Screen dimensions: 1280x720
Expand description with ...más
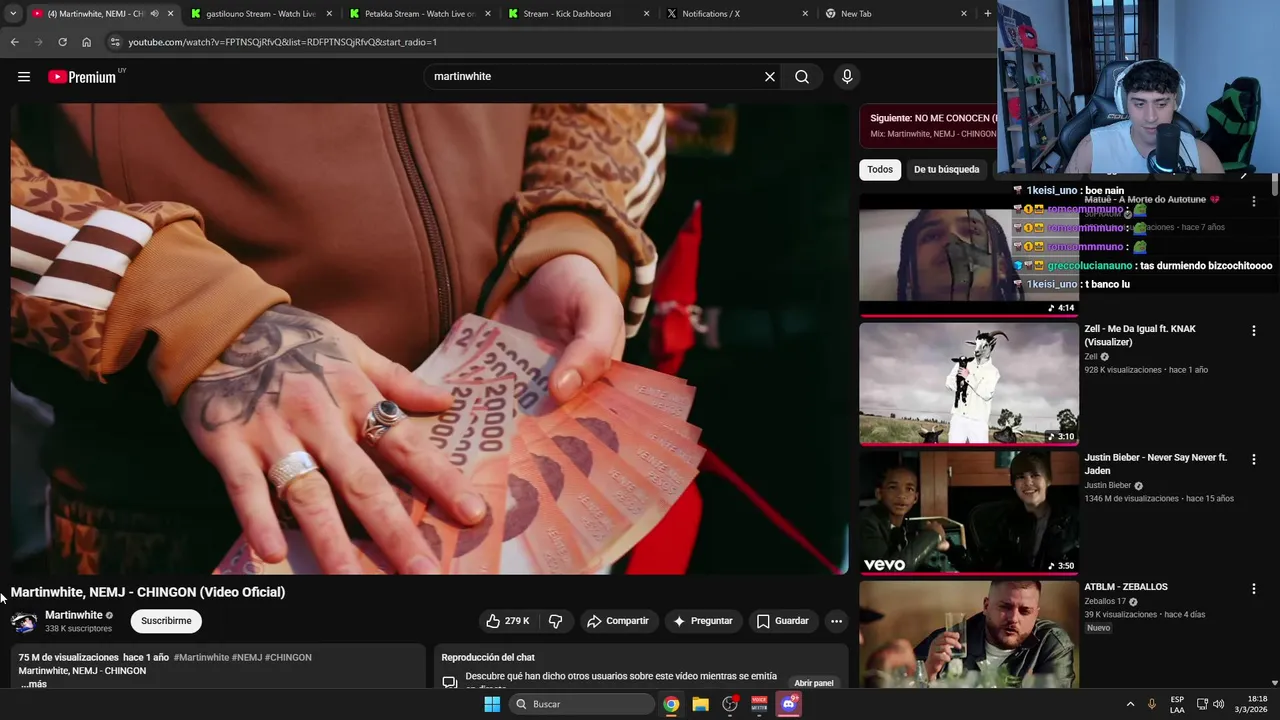pos(33,684)
